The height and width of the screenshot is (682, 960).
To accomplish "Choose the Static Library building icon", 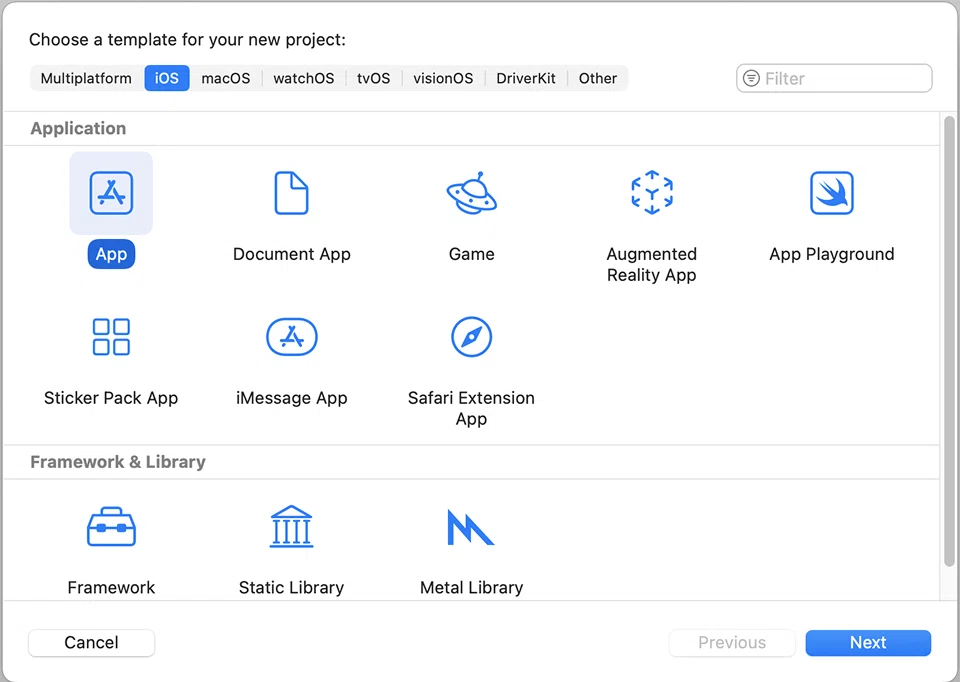I will 291,526.
